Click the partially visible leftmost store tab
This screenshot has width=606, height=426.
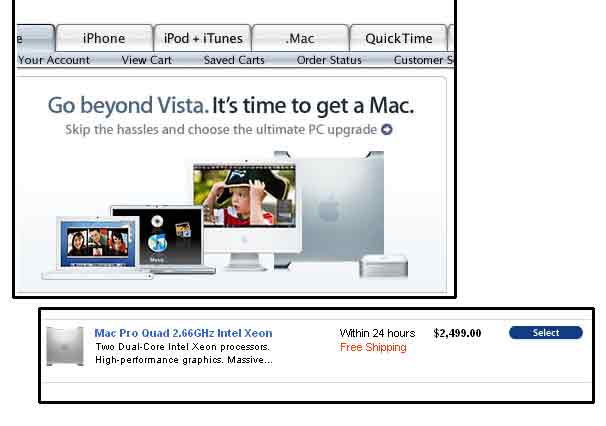click(x=35, y=38)
